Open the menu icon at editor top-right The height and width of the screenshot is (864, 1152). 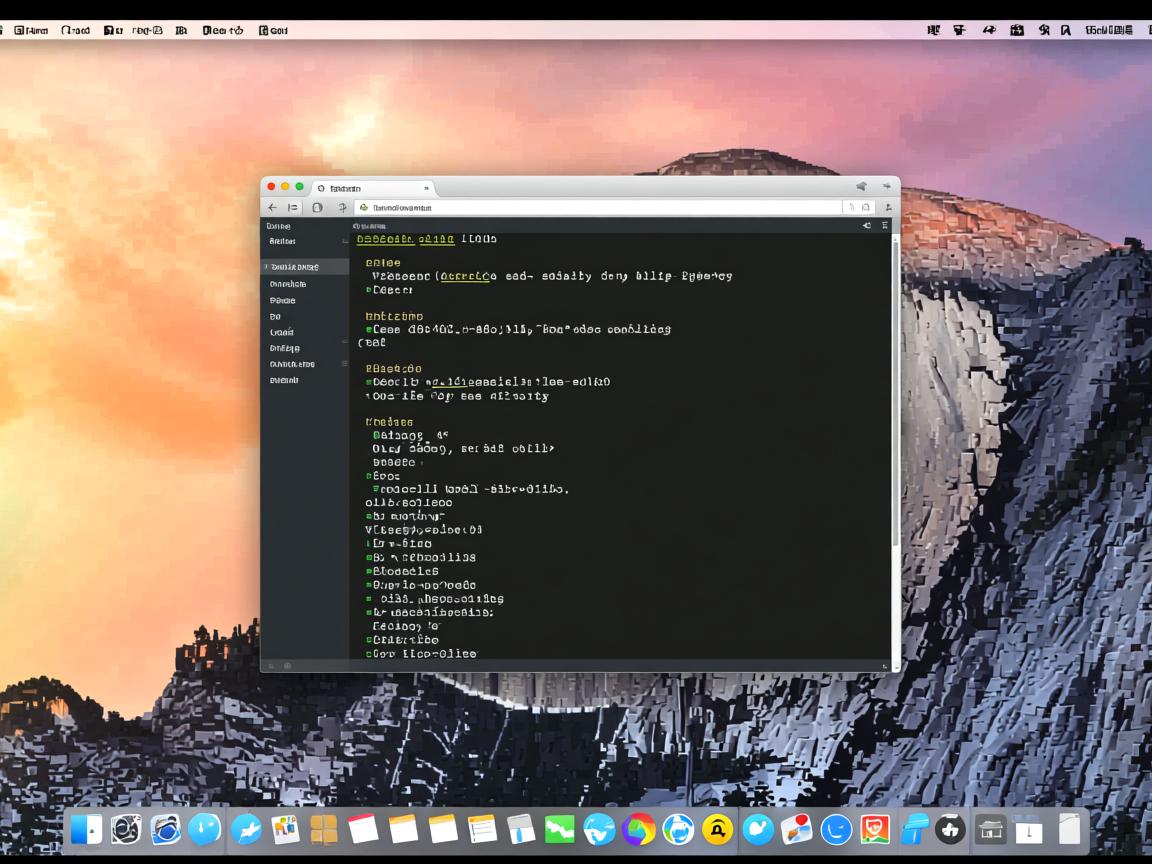884,226
